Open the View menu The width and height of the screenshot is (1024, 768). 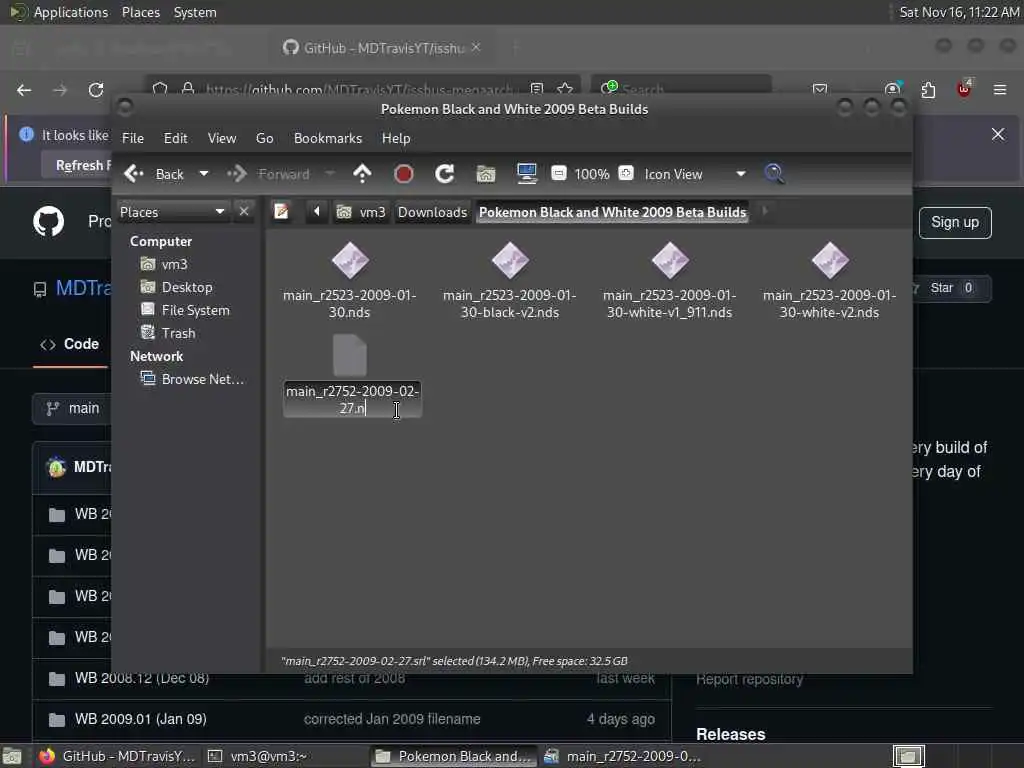tap(222, 138)
